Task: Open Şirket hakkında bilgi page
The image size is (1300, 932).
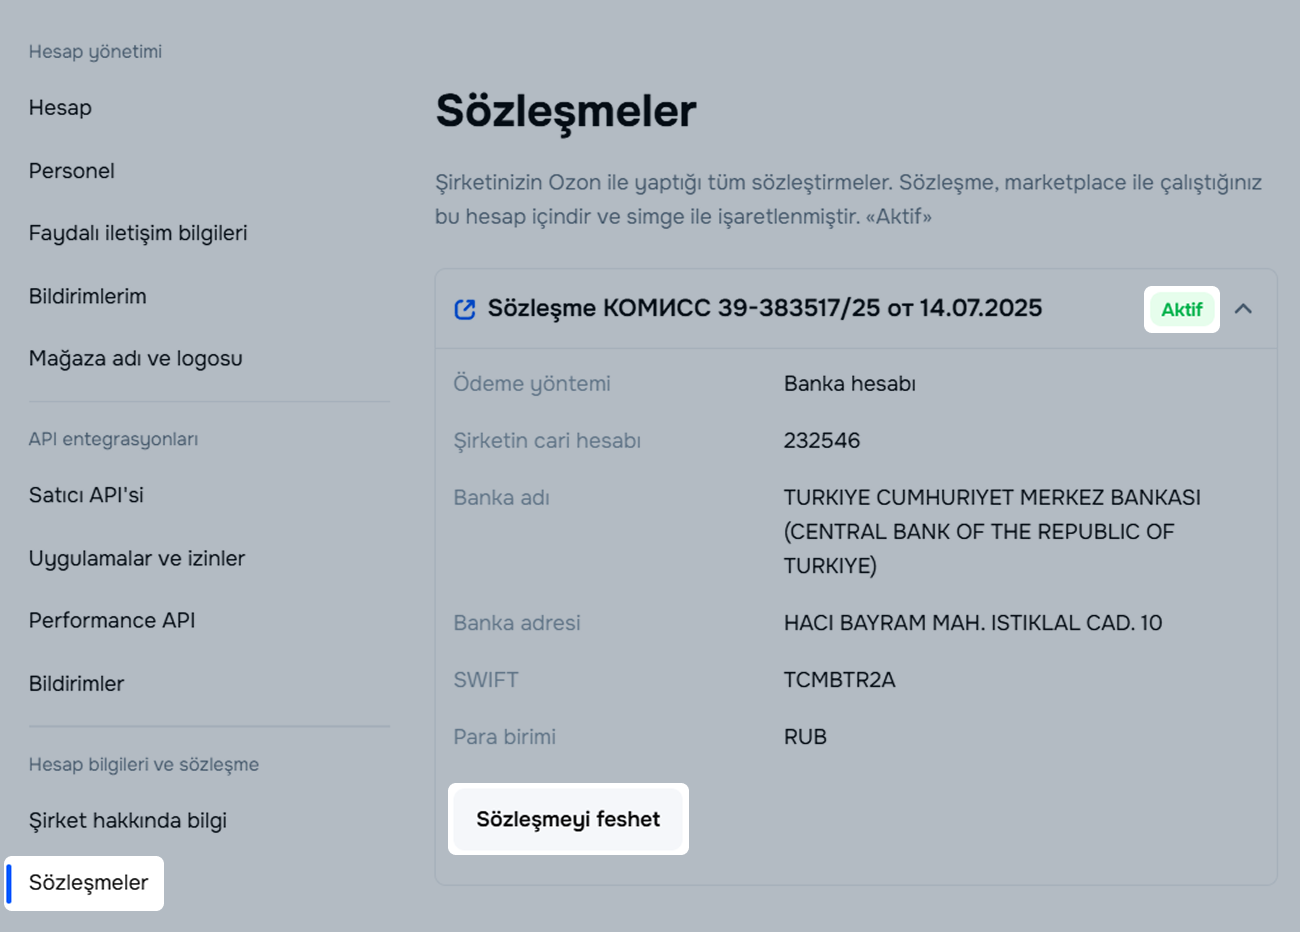Action: pos(128,820)
